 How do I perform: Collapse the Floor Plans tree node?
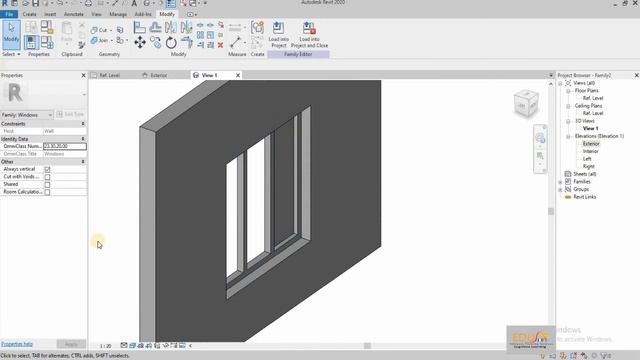568,91
